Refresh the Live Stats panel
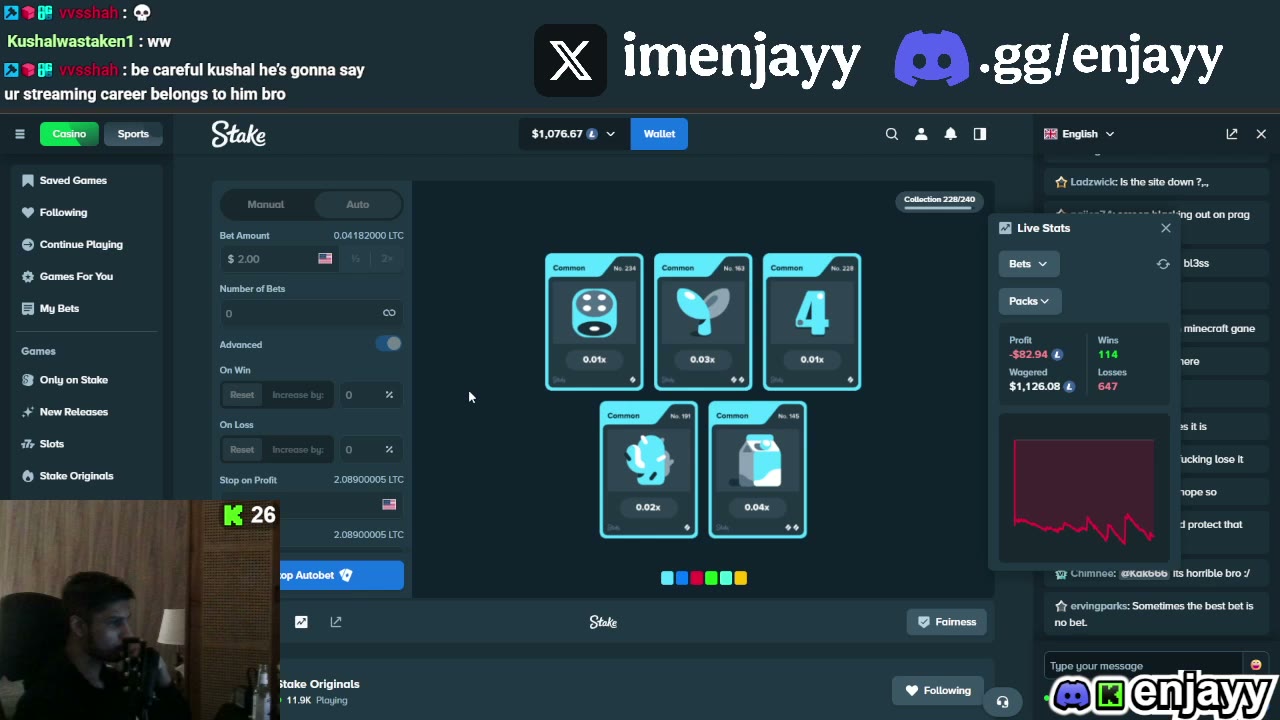1280x720 pixels. click(x=1163, y=264)
